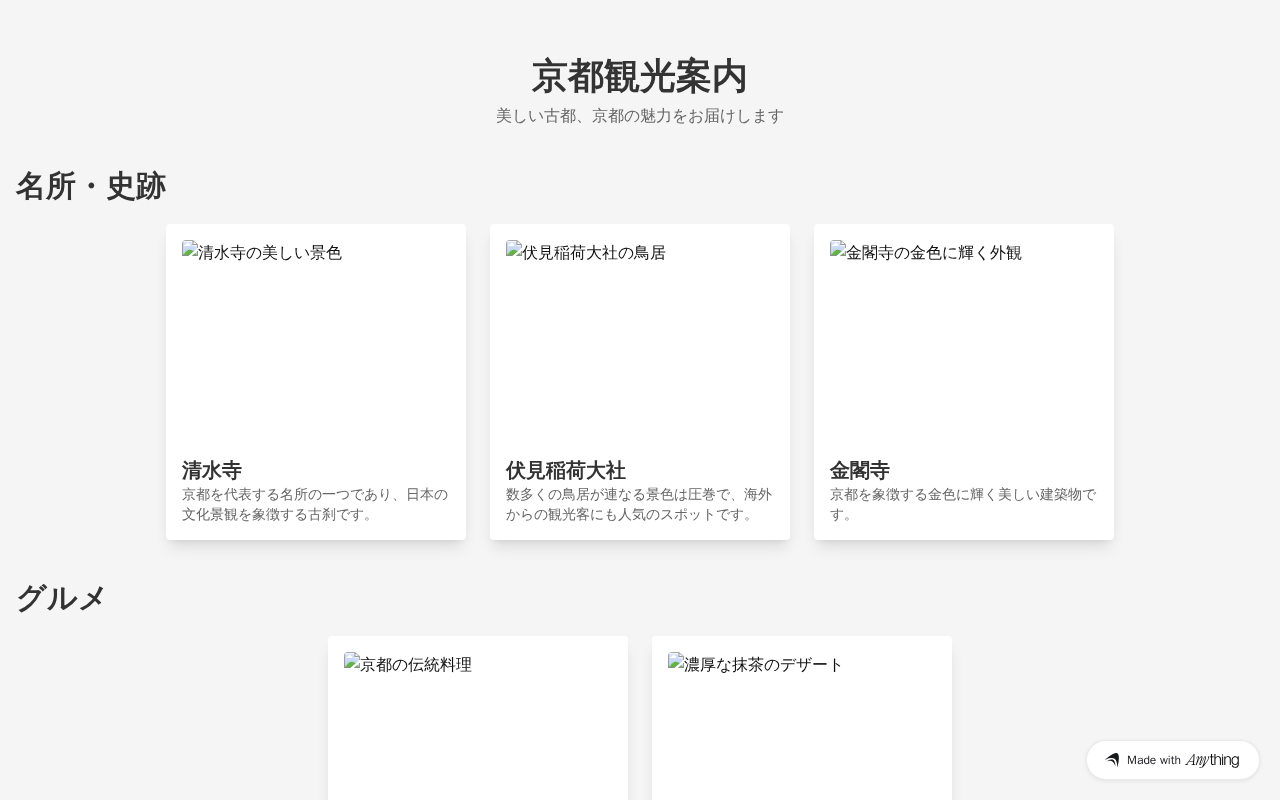Click the broken image icon beside 京都の伝統料理
The image size is (1280, 800).
click(352, 662)
